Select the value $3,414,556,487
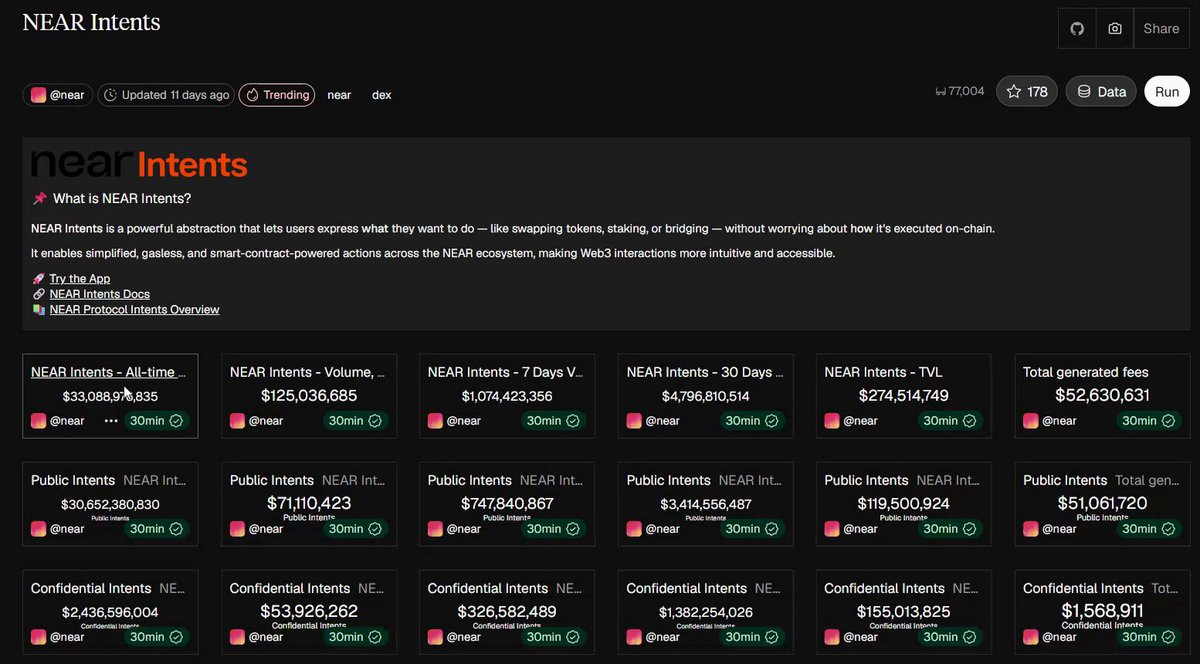Screen dimensions: 1200x664 pyautogui.click(x=706, y=504)
